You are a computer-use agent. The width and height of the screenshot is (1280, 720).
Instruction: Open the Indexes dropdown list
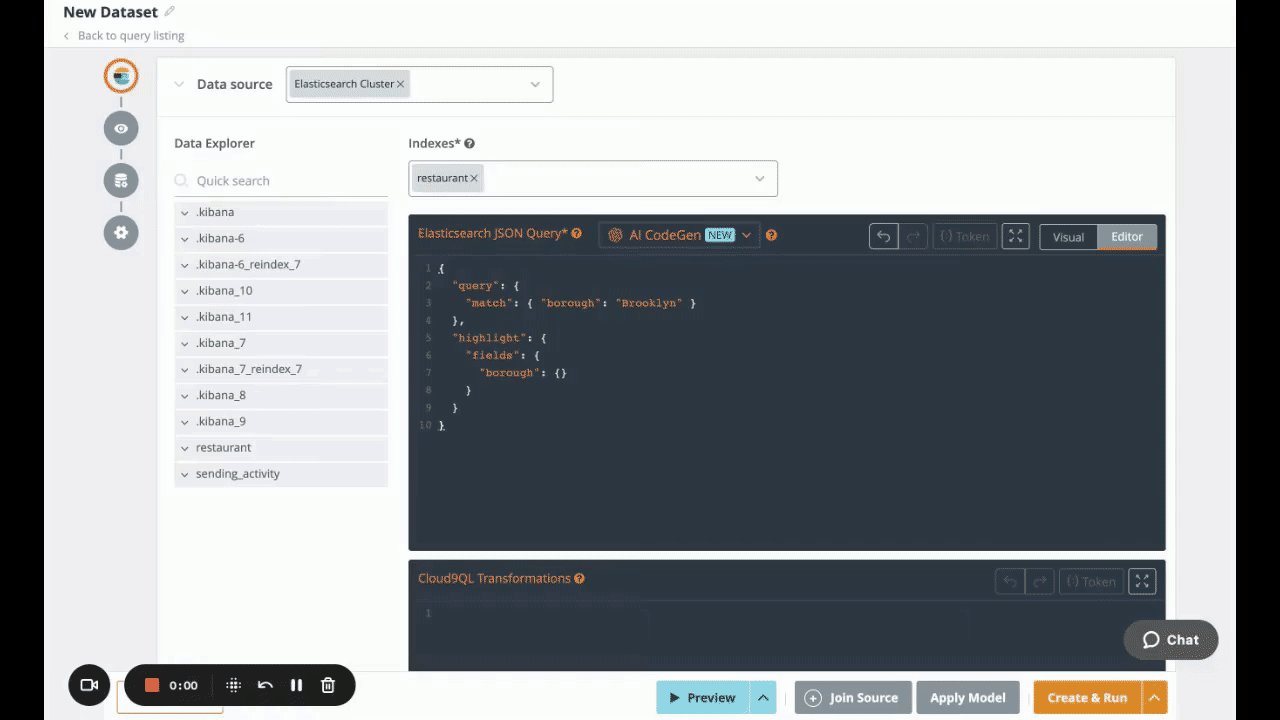tap(759, 179)
